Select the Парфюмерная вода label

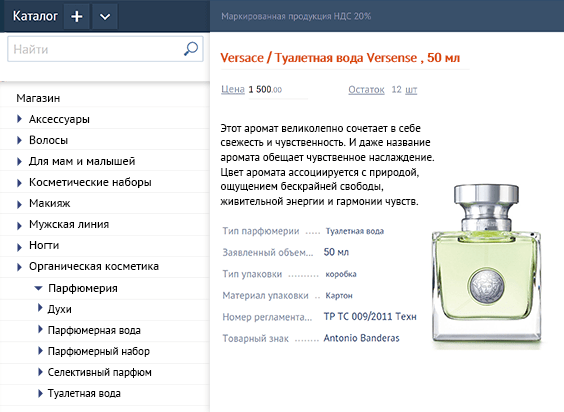pos(94,330)
